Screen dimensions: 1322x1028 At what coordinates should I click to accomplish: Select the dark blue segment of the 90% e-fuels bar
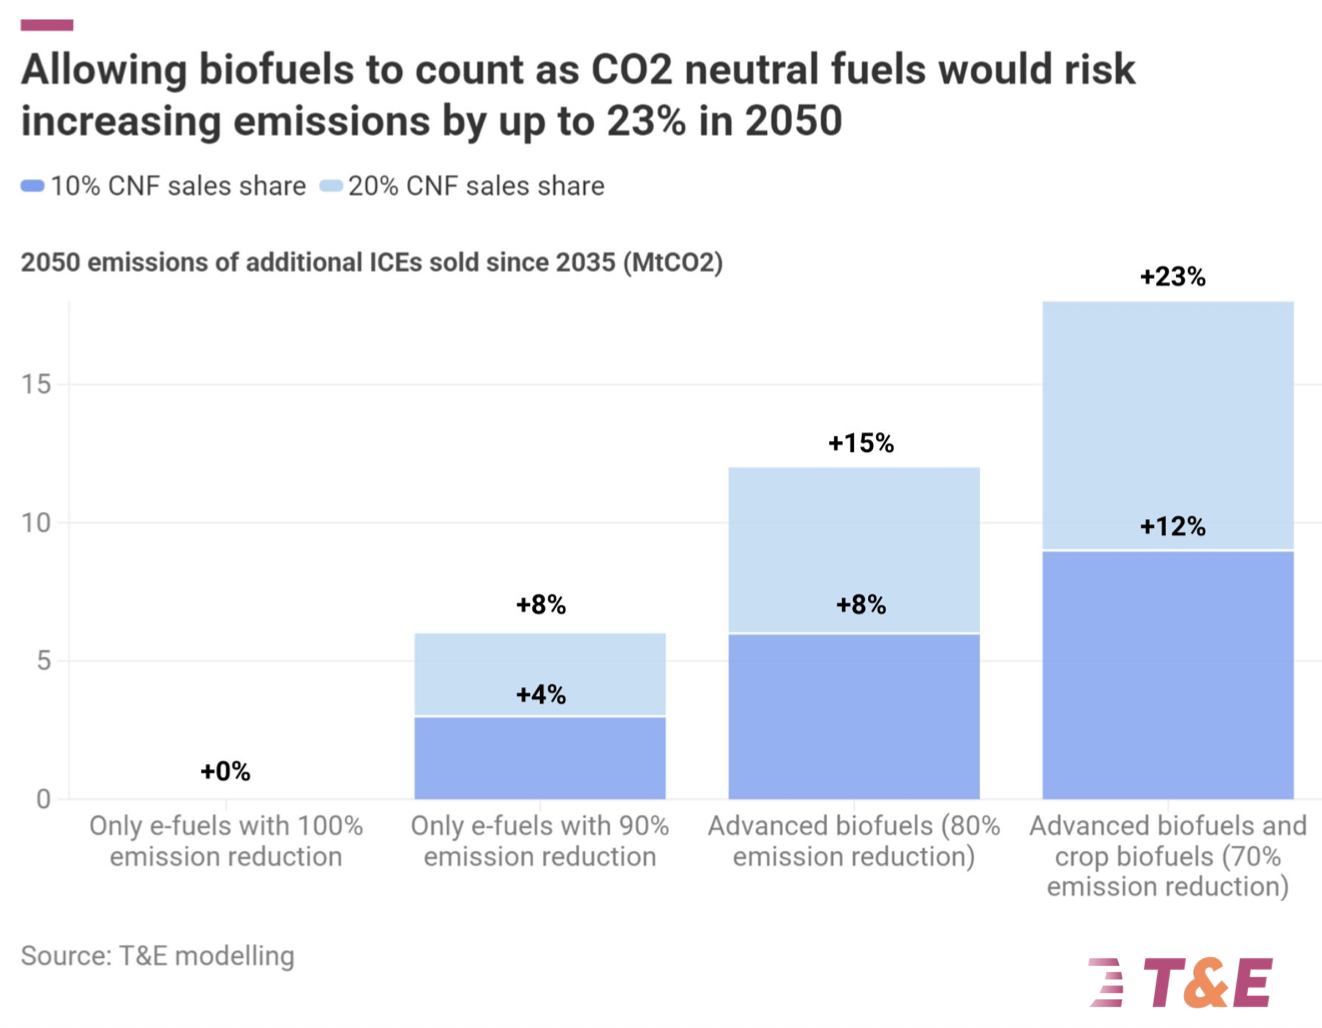(540, 758)
